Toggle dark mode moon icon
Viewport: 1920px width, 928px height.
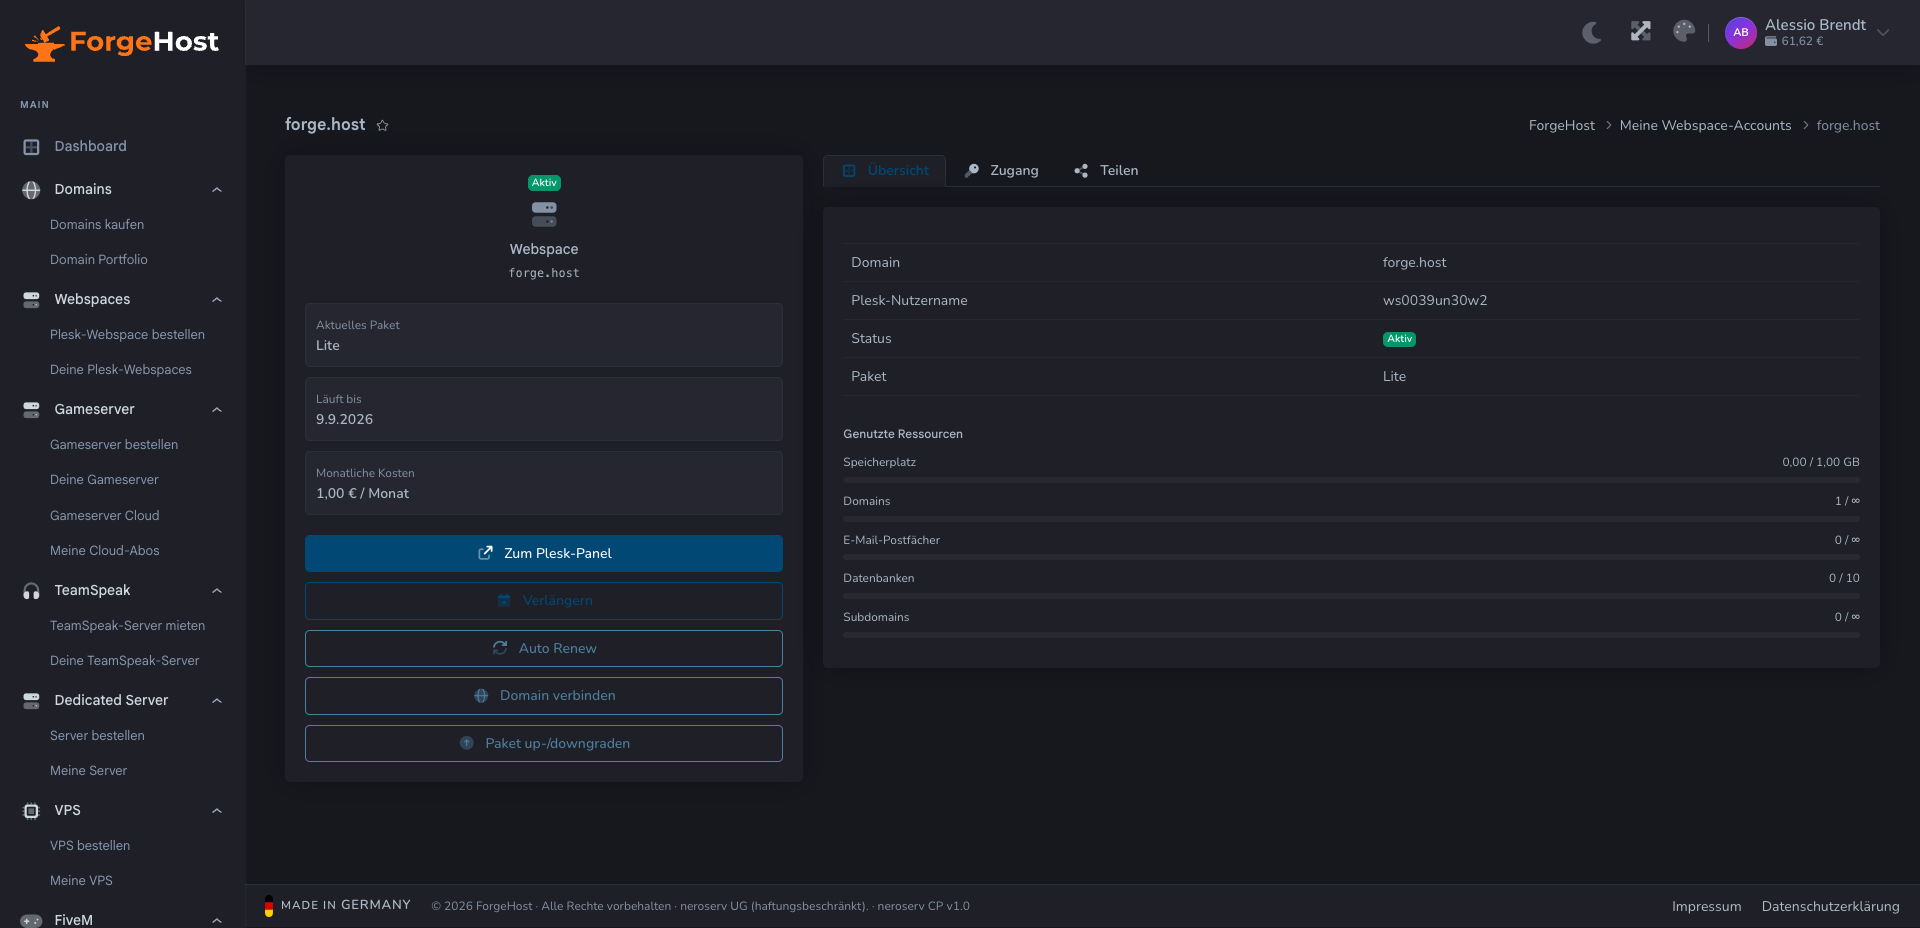click(x=1592, y=33)
